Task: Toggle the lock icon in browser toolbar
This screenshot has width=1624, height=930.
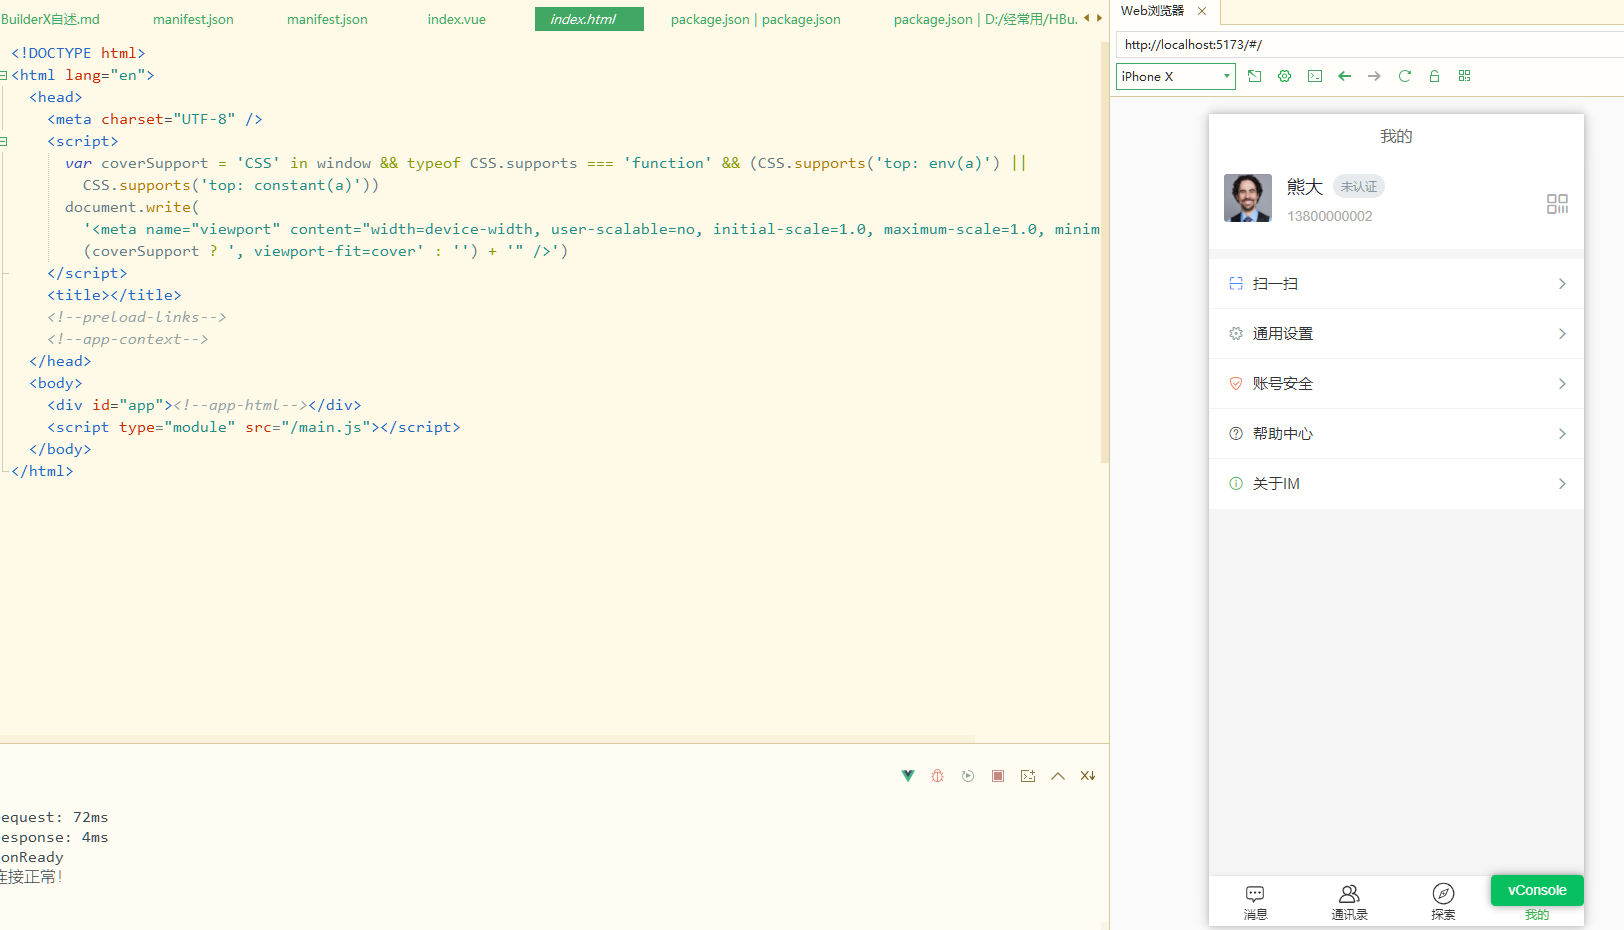Action: 1435,76
